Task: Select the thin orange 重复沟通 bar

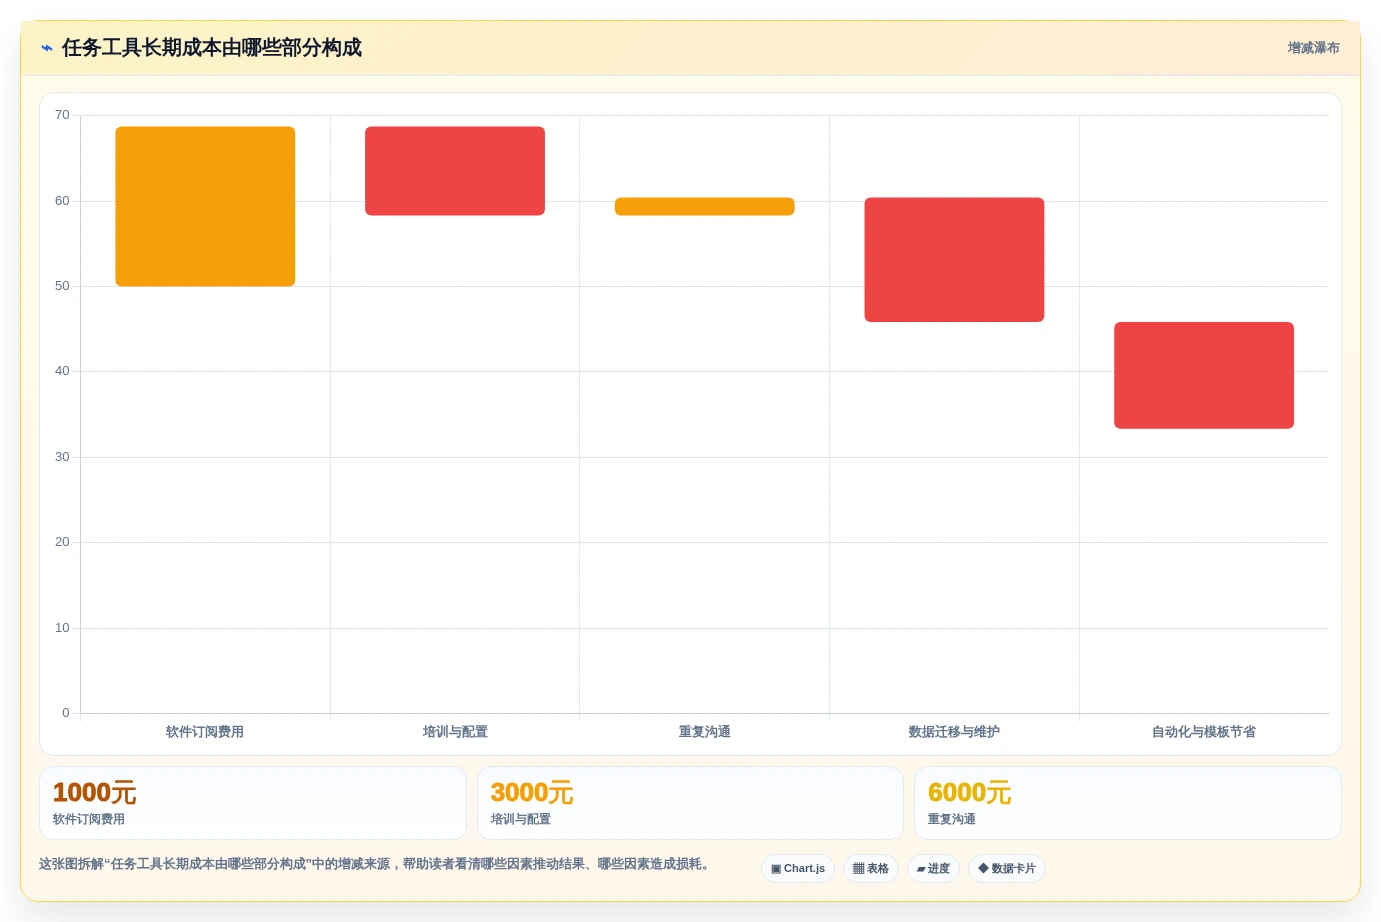Action: 705,206
